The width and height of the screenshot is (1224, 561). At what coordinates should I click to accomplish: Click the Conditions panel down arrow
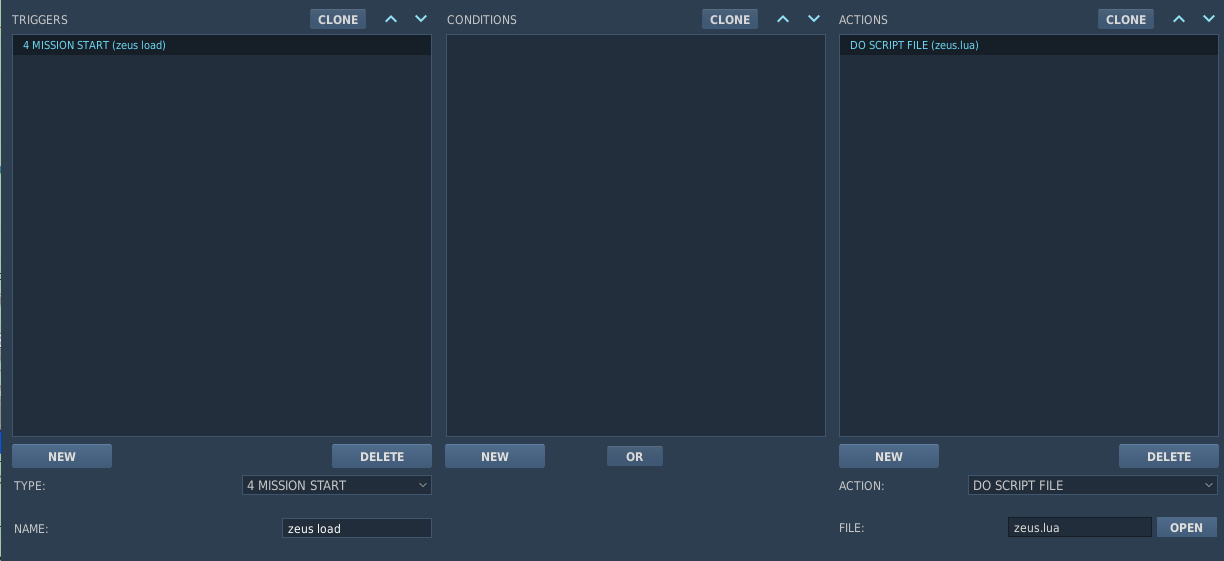pos(814,19)
